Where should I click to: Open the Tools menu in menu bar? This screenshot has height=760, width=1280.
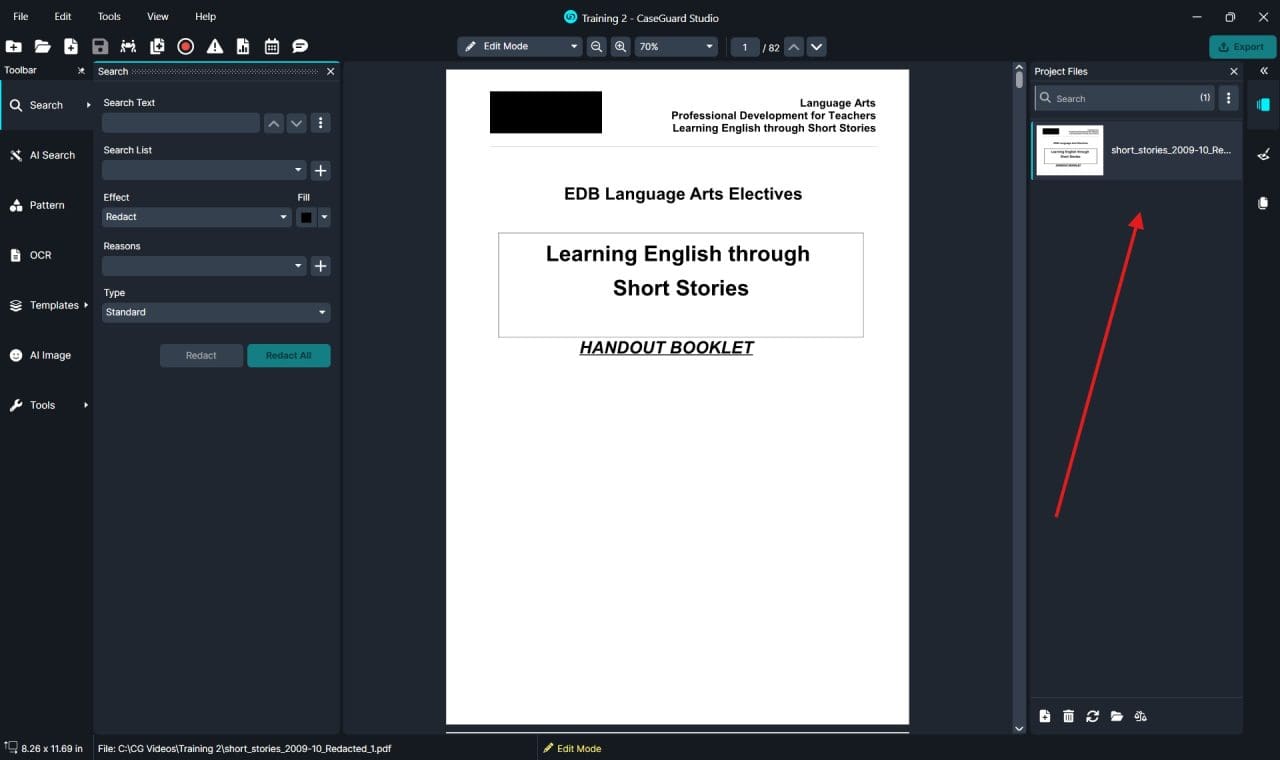click(109, 17)
